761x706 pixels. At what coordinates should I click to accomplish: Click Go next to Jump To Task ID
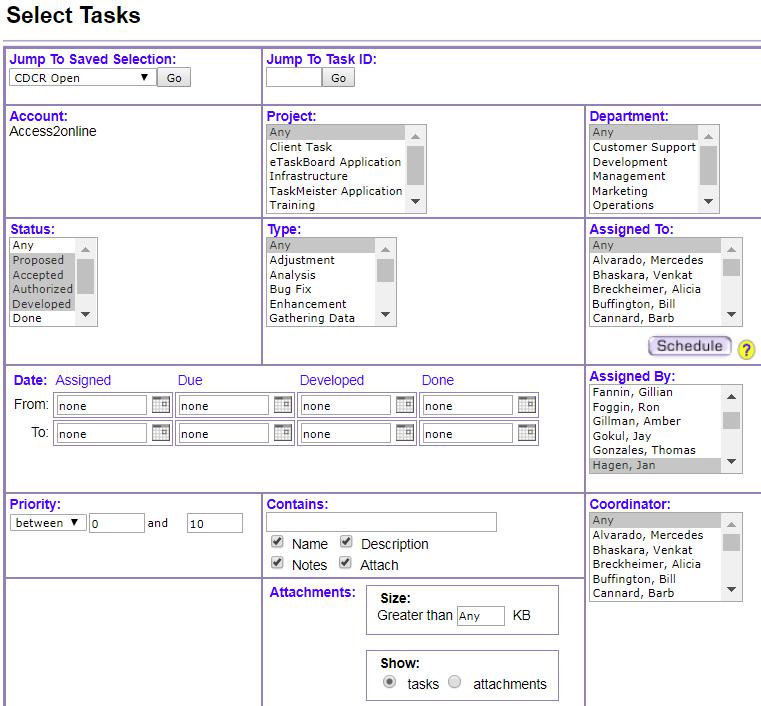pos(338,78)
